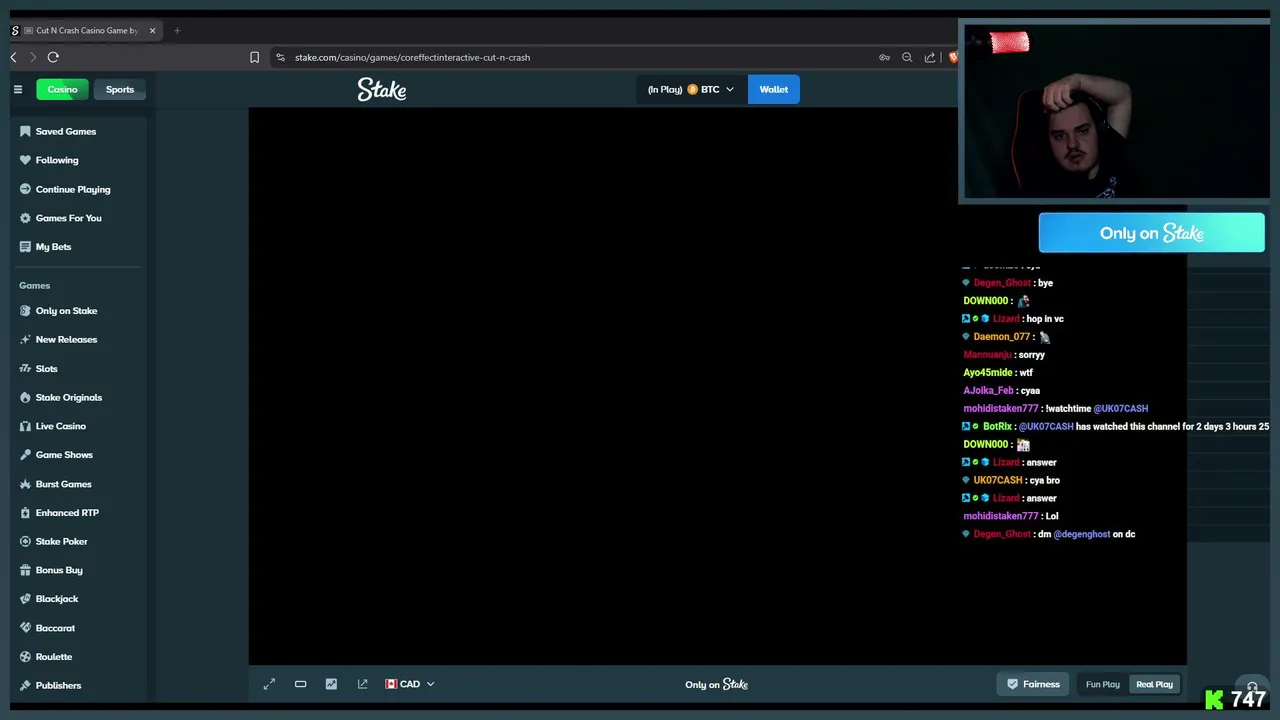Click the streamer webcam overlay
This screenshot has width=1280, height=720.
tap(1115, 111)
